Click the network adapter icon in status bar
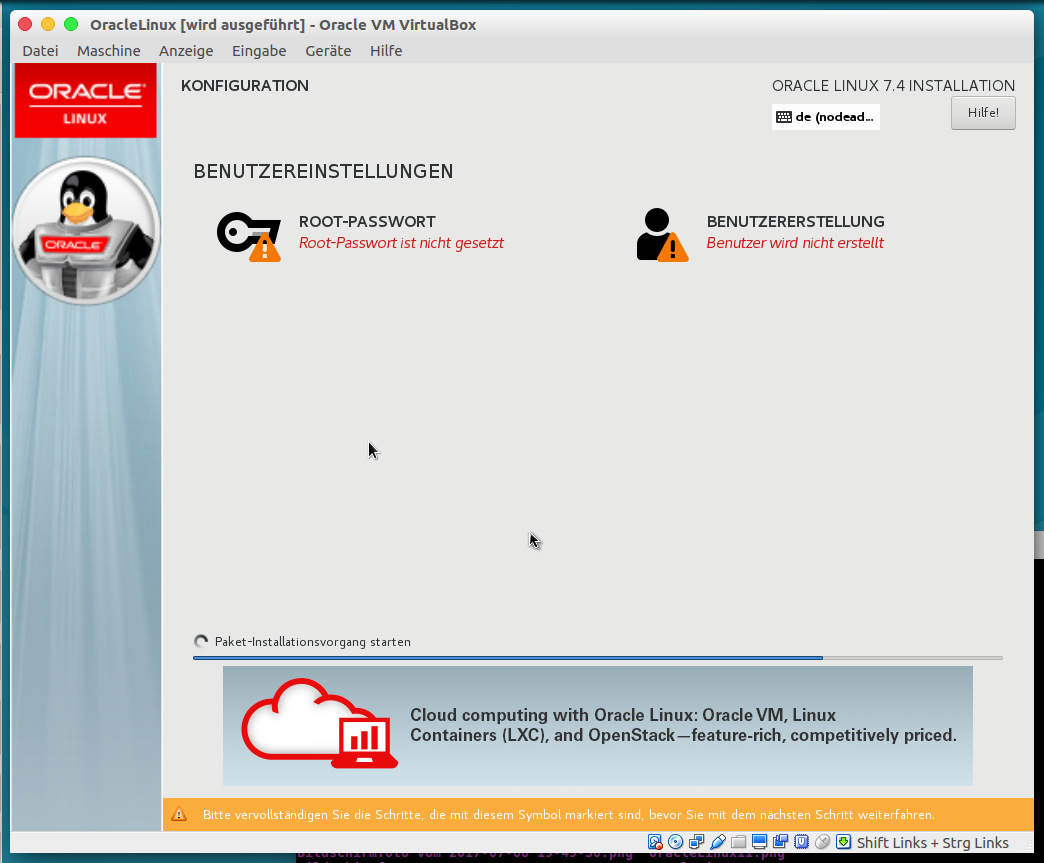The width and height of the screenshot is (1044, 863). click(697, 841)
